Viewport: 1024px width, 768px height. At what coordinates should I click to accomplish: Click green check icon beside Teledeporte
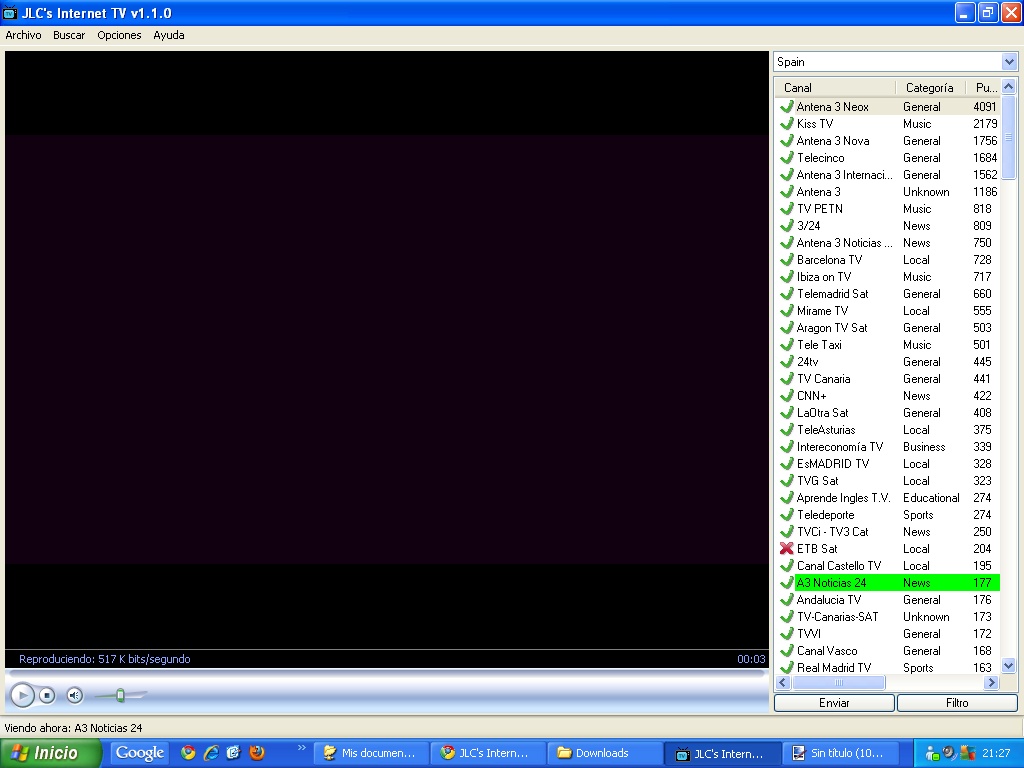point(786,515)
